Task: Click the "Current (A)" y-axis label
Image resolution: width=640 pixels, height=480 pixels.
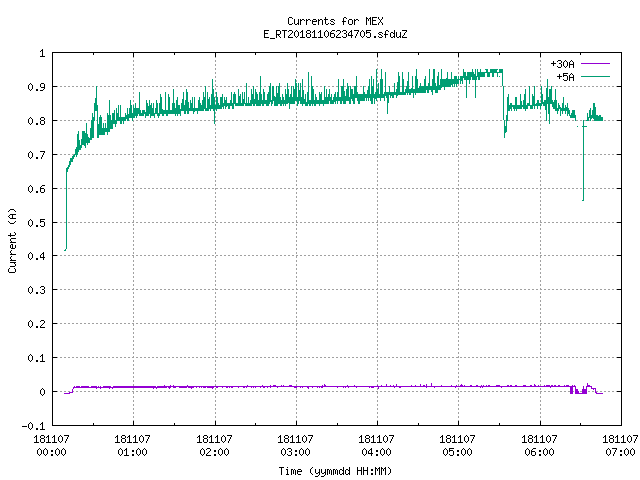Action: pyautogui.click(x=12, y=240)
